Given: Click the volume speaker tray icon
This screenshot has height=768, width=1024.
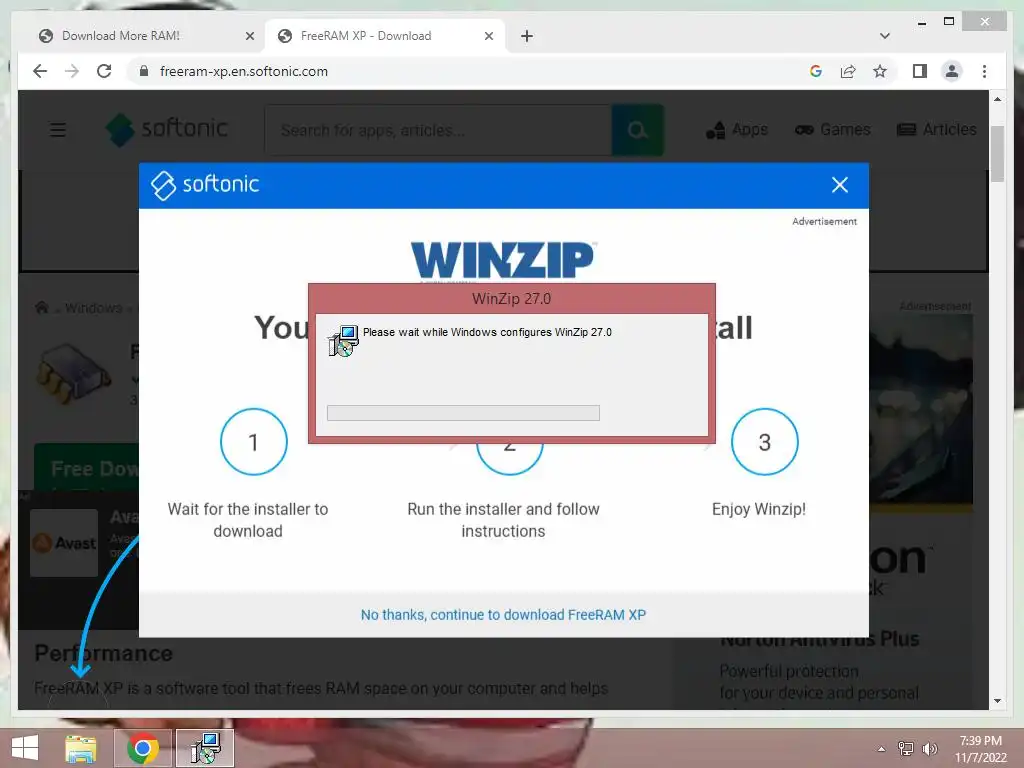Looking at the screenshot, I should tap(930, 748).
